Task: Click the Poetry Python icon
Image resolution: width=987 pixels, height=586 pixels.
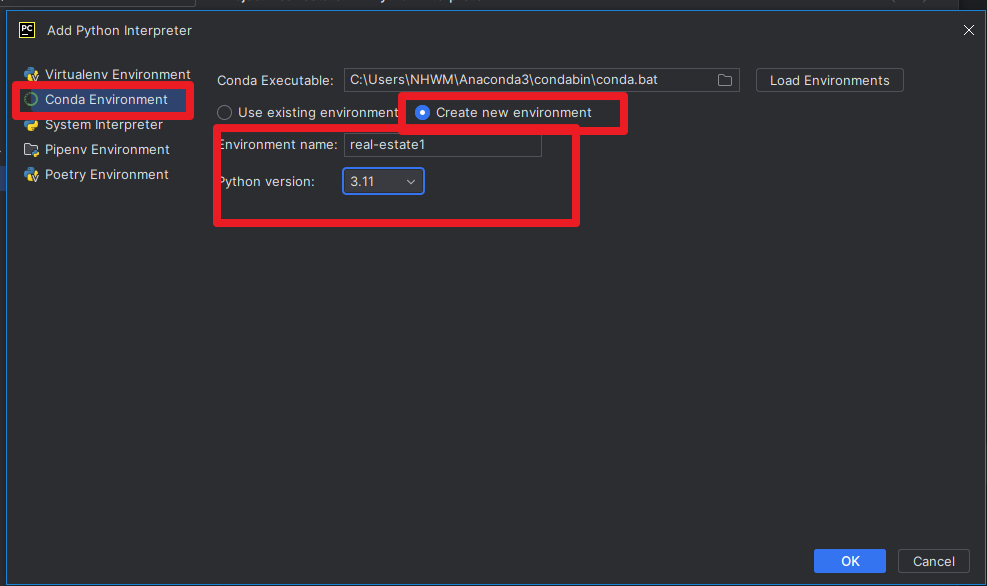Action: [31, 175]
